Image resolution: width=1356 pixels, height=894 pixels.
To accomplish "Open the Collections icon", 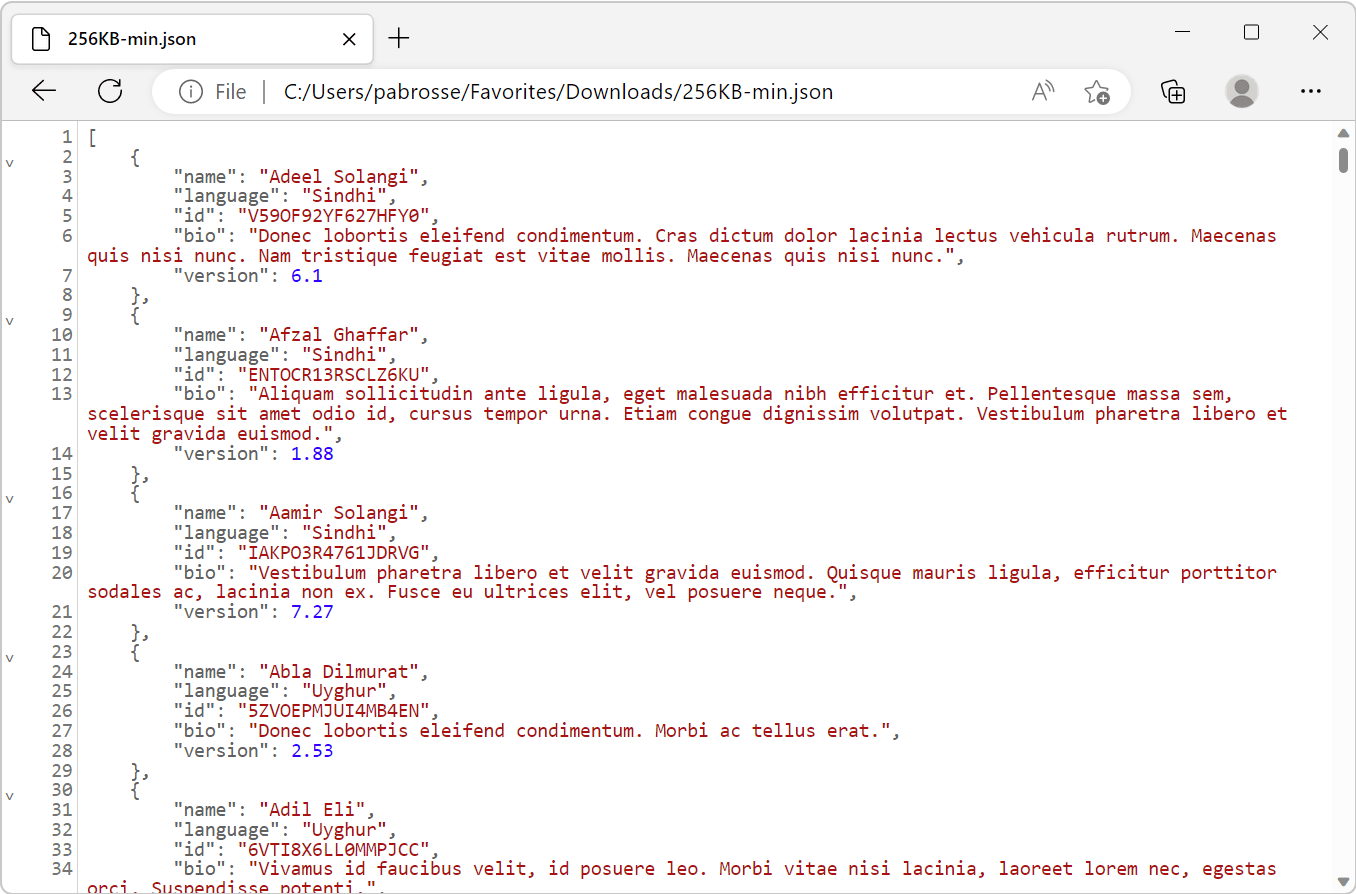I will point(1173,91).
